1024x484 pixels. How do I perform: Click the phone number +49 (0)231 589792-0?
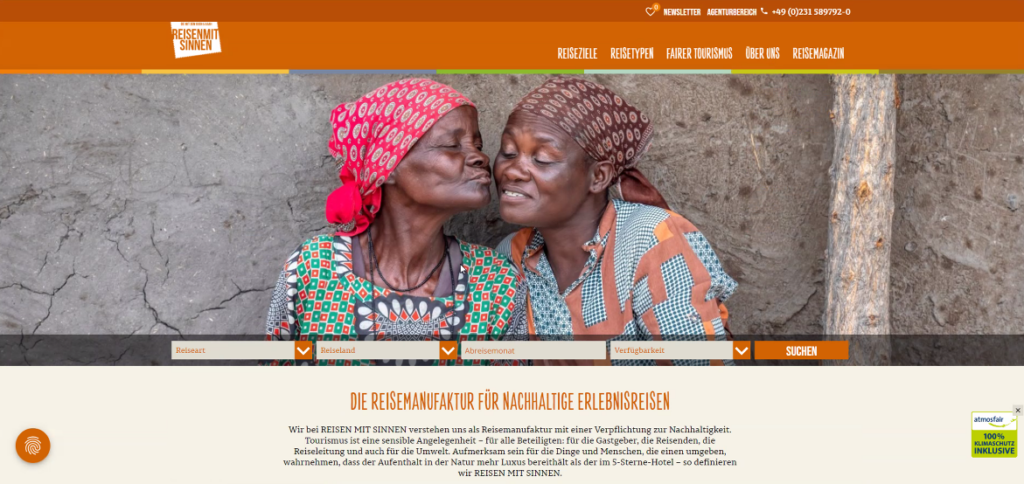pyautogui.click(x=810, y=12)
